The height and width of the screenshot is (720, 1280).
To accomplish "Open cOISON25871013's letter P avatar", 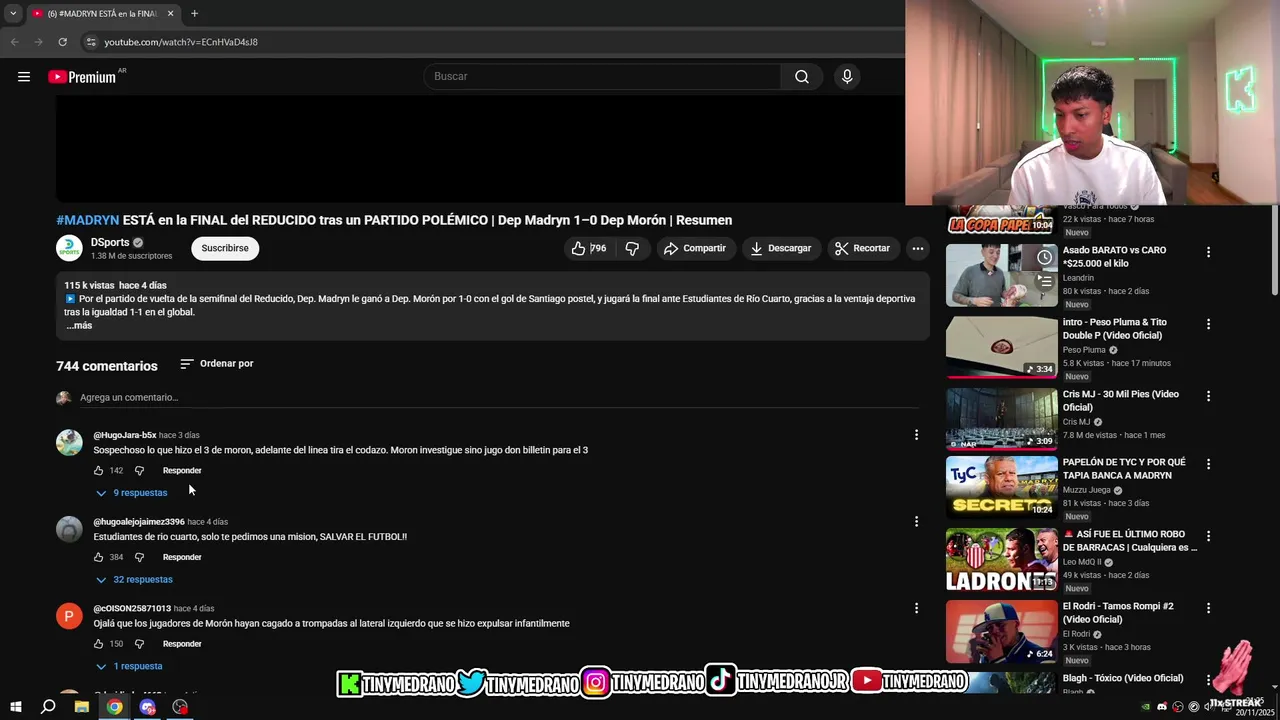I will pos(69,616).
